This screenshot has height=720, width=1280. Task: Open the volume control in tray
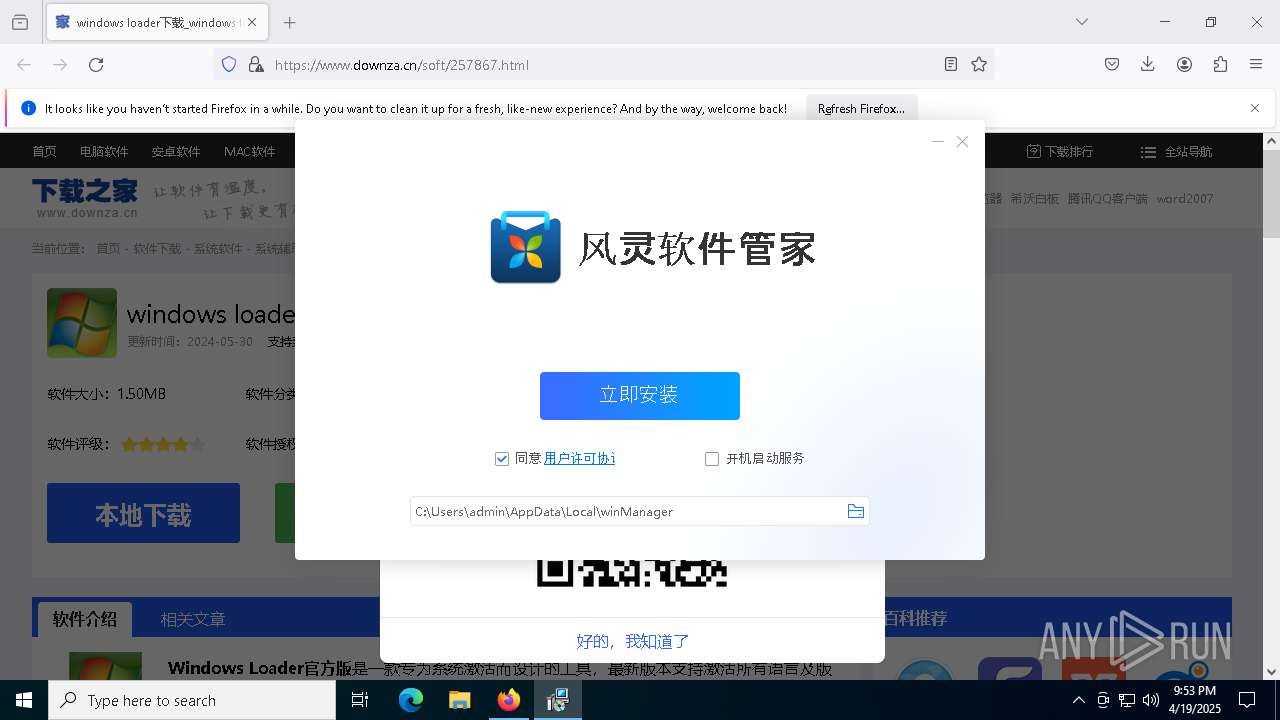pos(1151,700)
